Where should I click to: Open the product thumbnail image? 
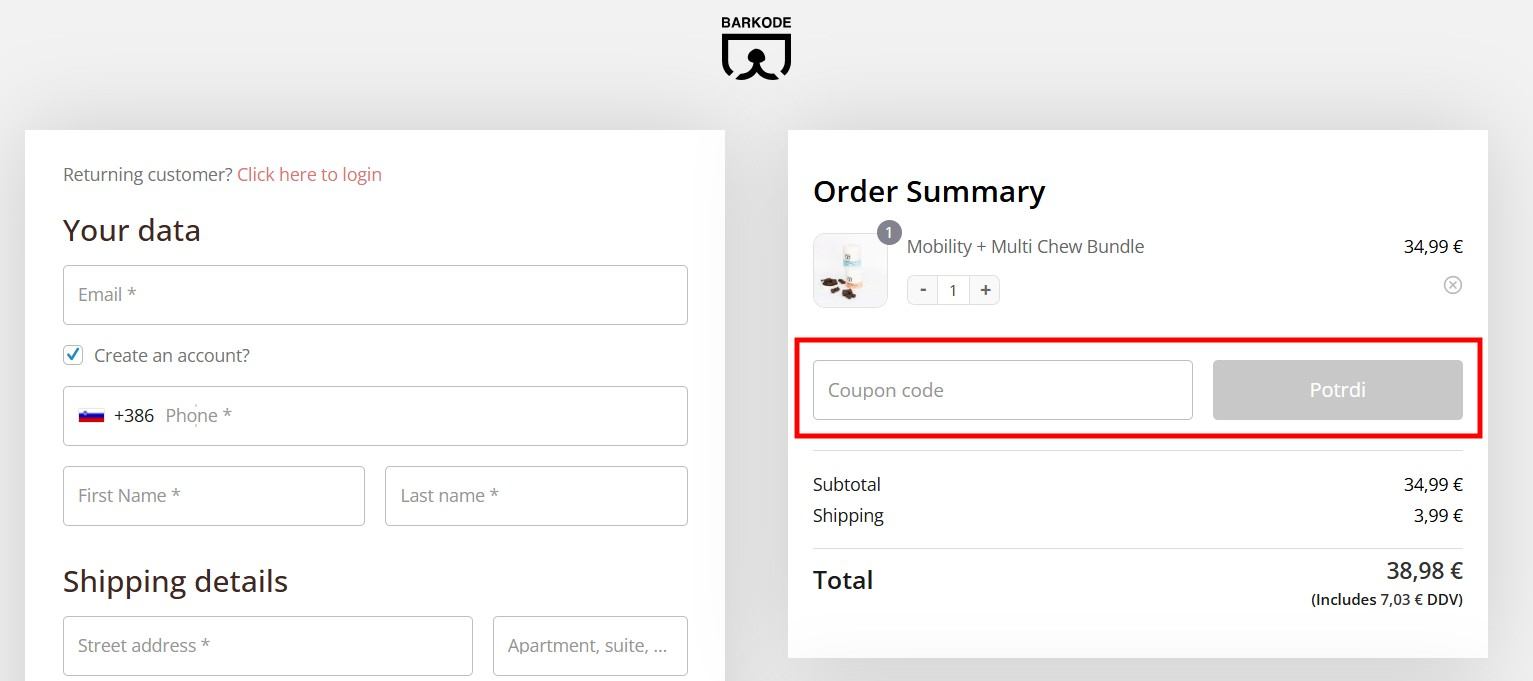849,271
